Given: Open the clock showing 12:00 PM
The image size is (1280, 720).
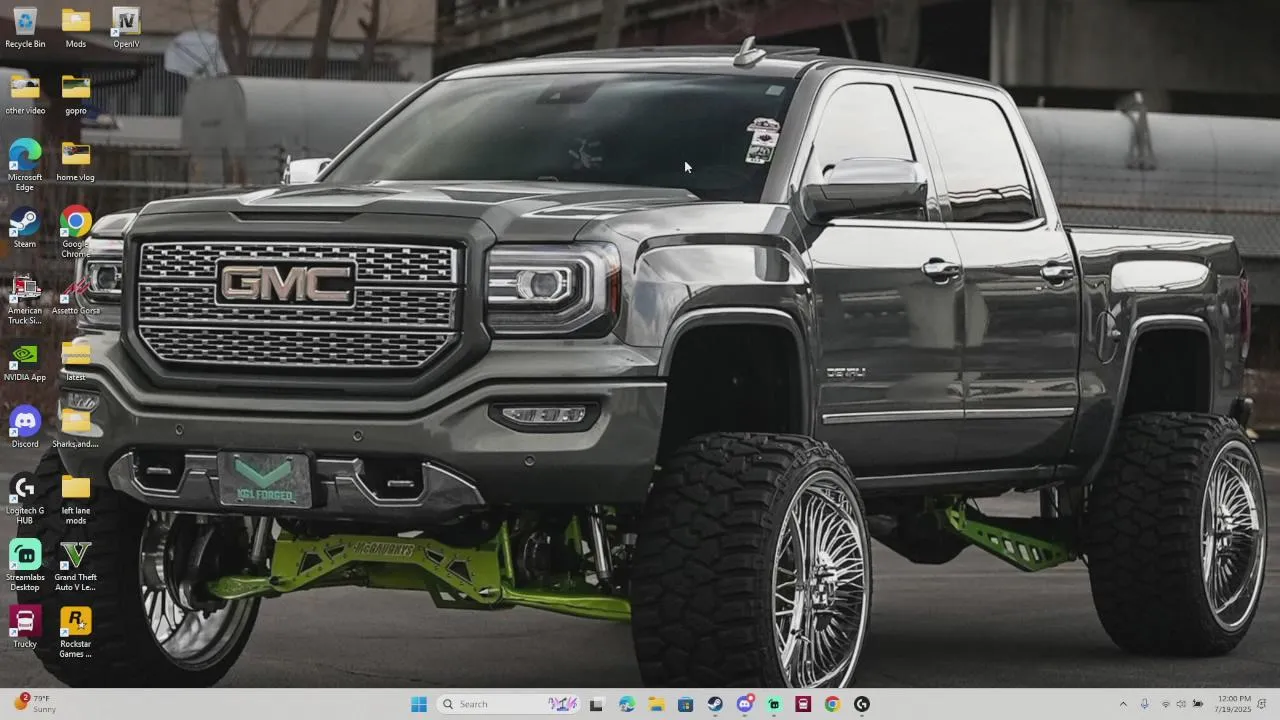Looking at the screenshot, I should click(x=1234, y=704).
